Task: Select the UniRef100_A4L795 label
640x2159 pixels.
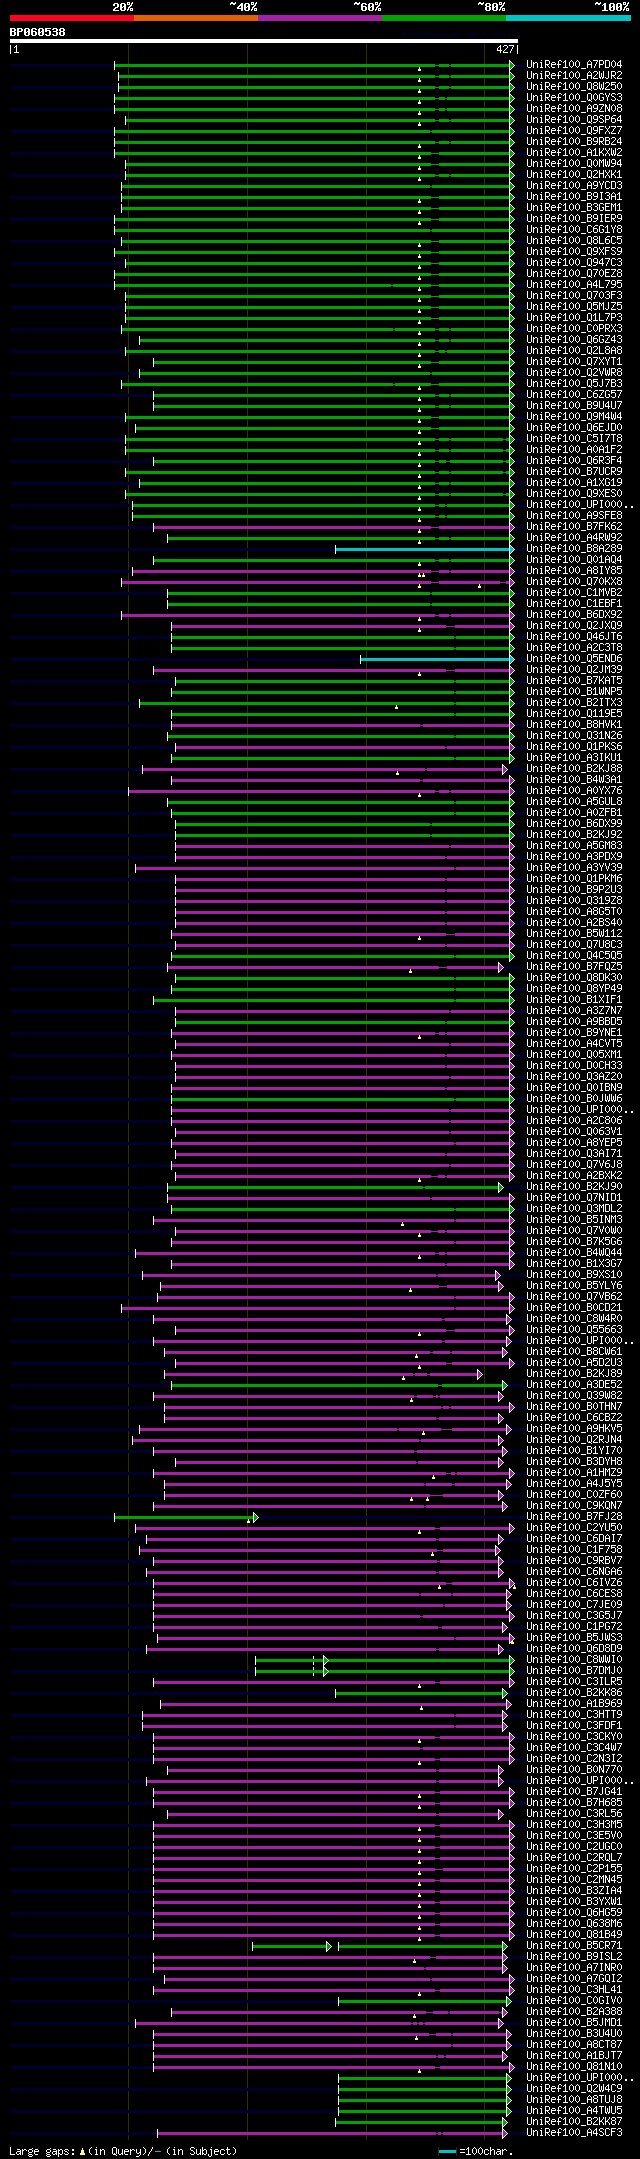Action: 574,285
